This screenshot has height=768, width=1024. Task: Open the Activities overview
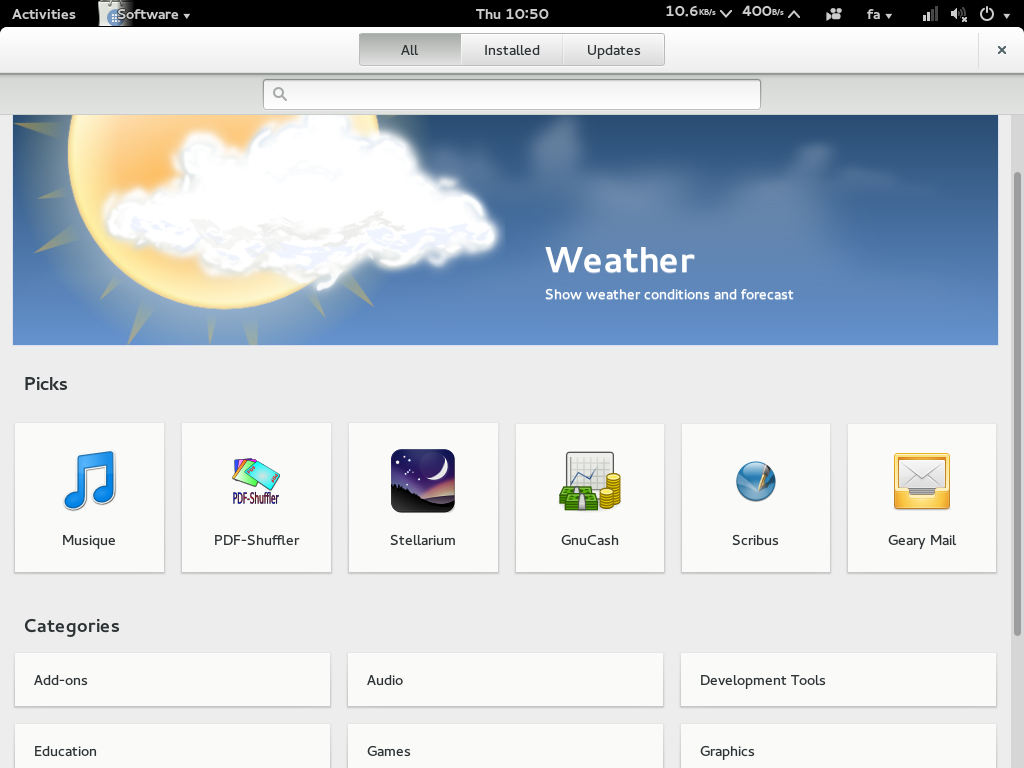43,14
